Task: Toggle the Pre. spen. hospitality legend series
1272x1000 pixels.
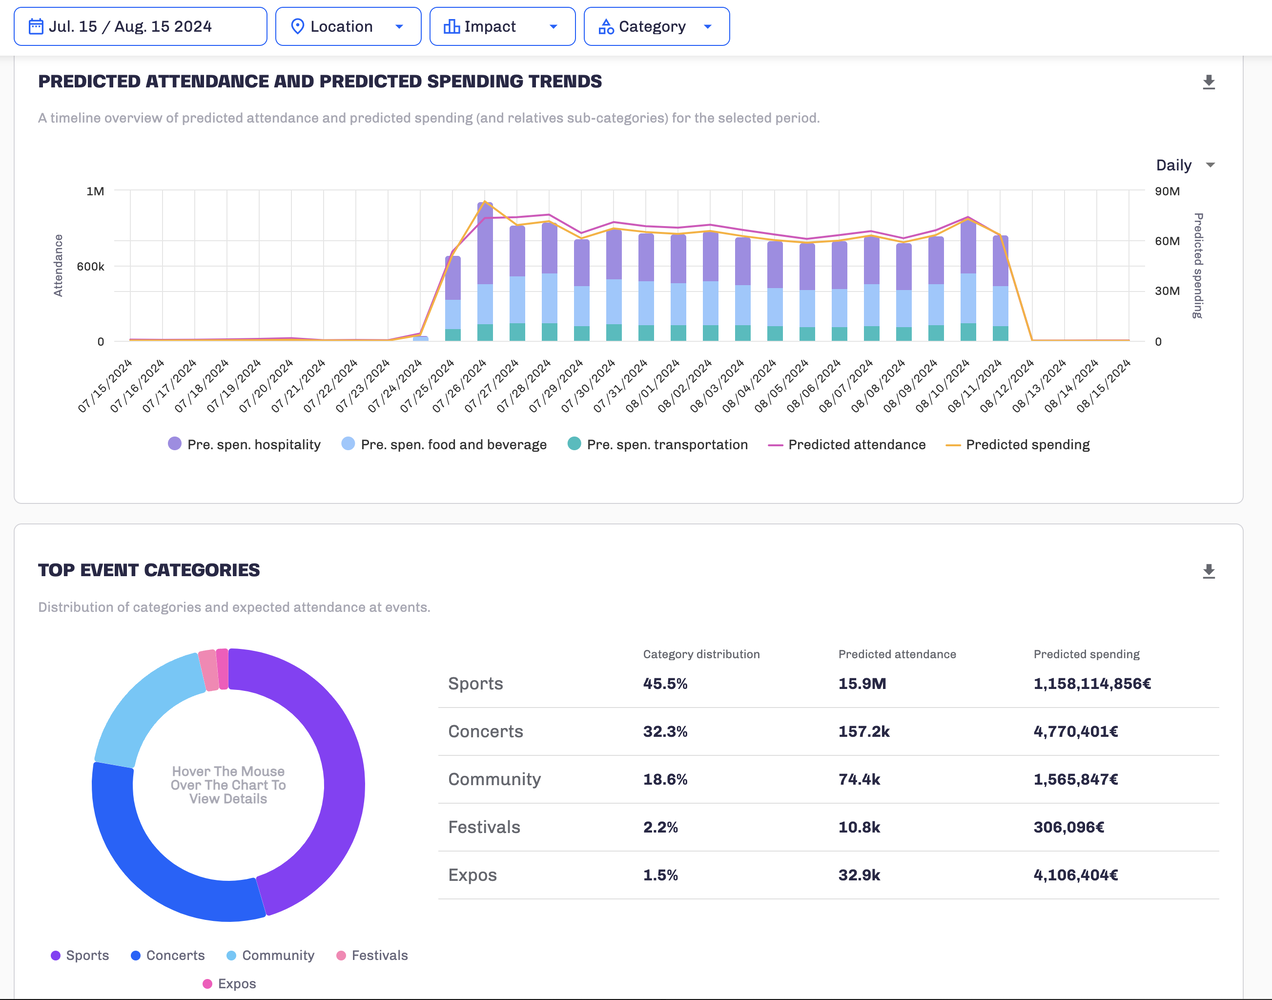Action: [253, 444]
